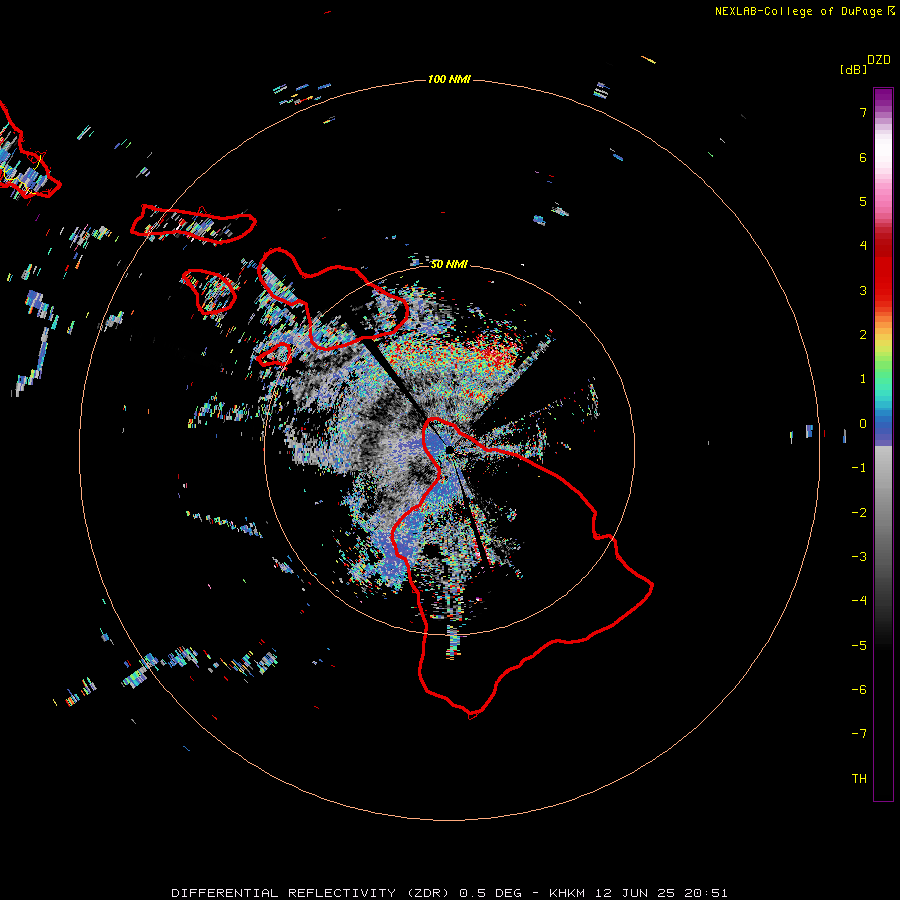The image size is (900, 900).
Task: Click the "-2" tick label on the color scale
Action: pyautogui.click(x=859, y=513)
